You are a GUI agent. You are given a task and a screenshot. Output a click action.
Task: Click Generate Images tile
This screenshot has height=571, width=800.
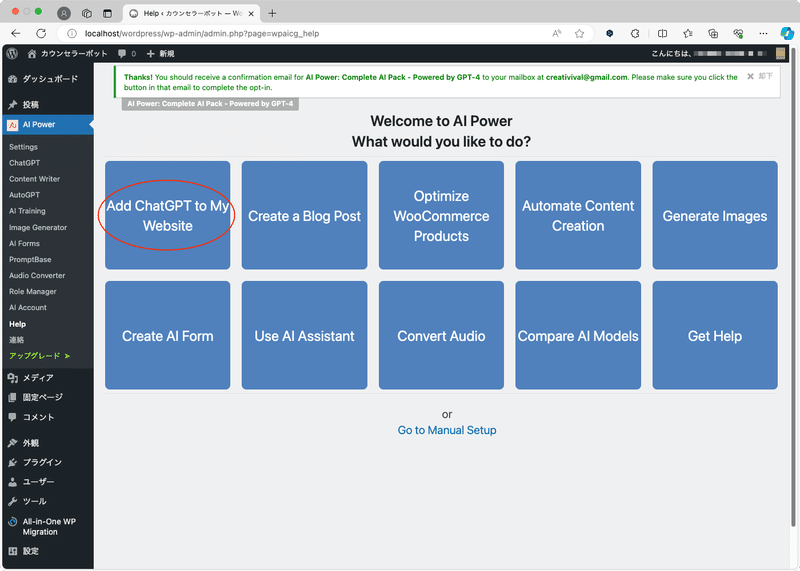(715, 215)
